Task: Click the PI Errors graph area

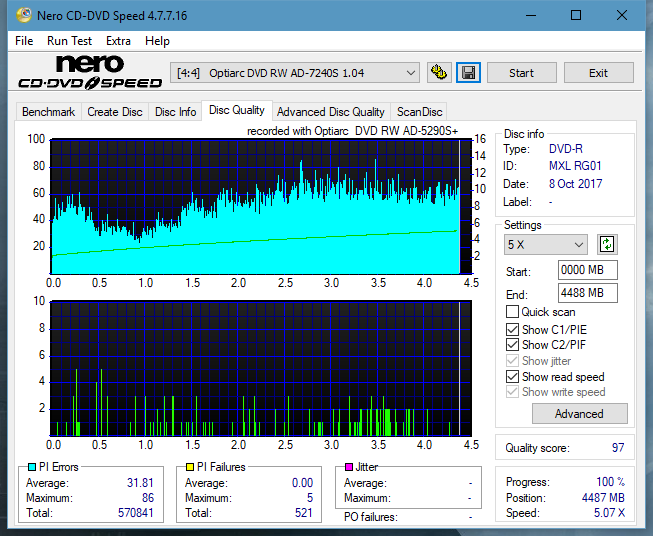Action: pos(261,207)
